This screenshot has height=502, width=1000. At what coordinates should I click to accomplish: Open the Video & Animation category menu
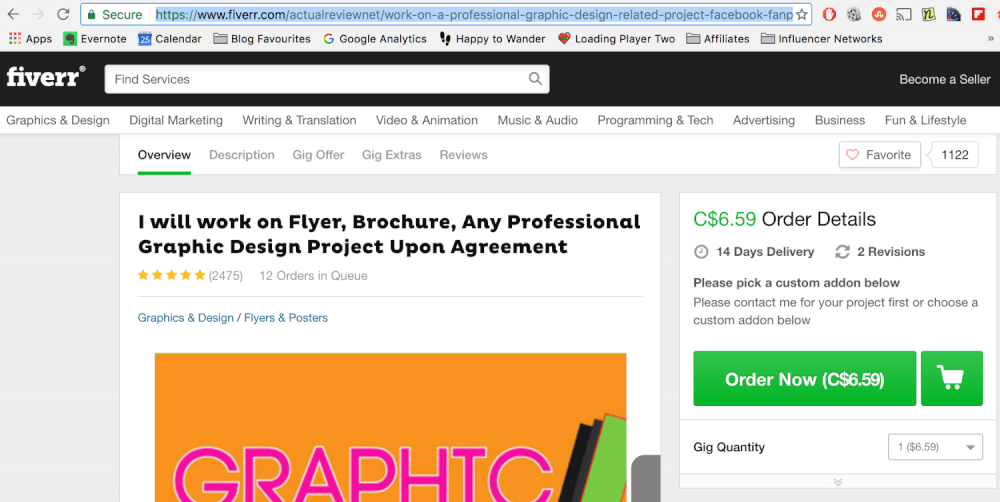pyautogui.click(x=427, y=120)
